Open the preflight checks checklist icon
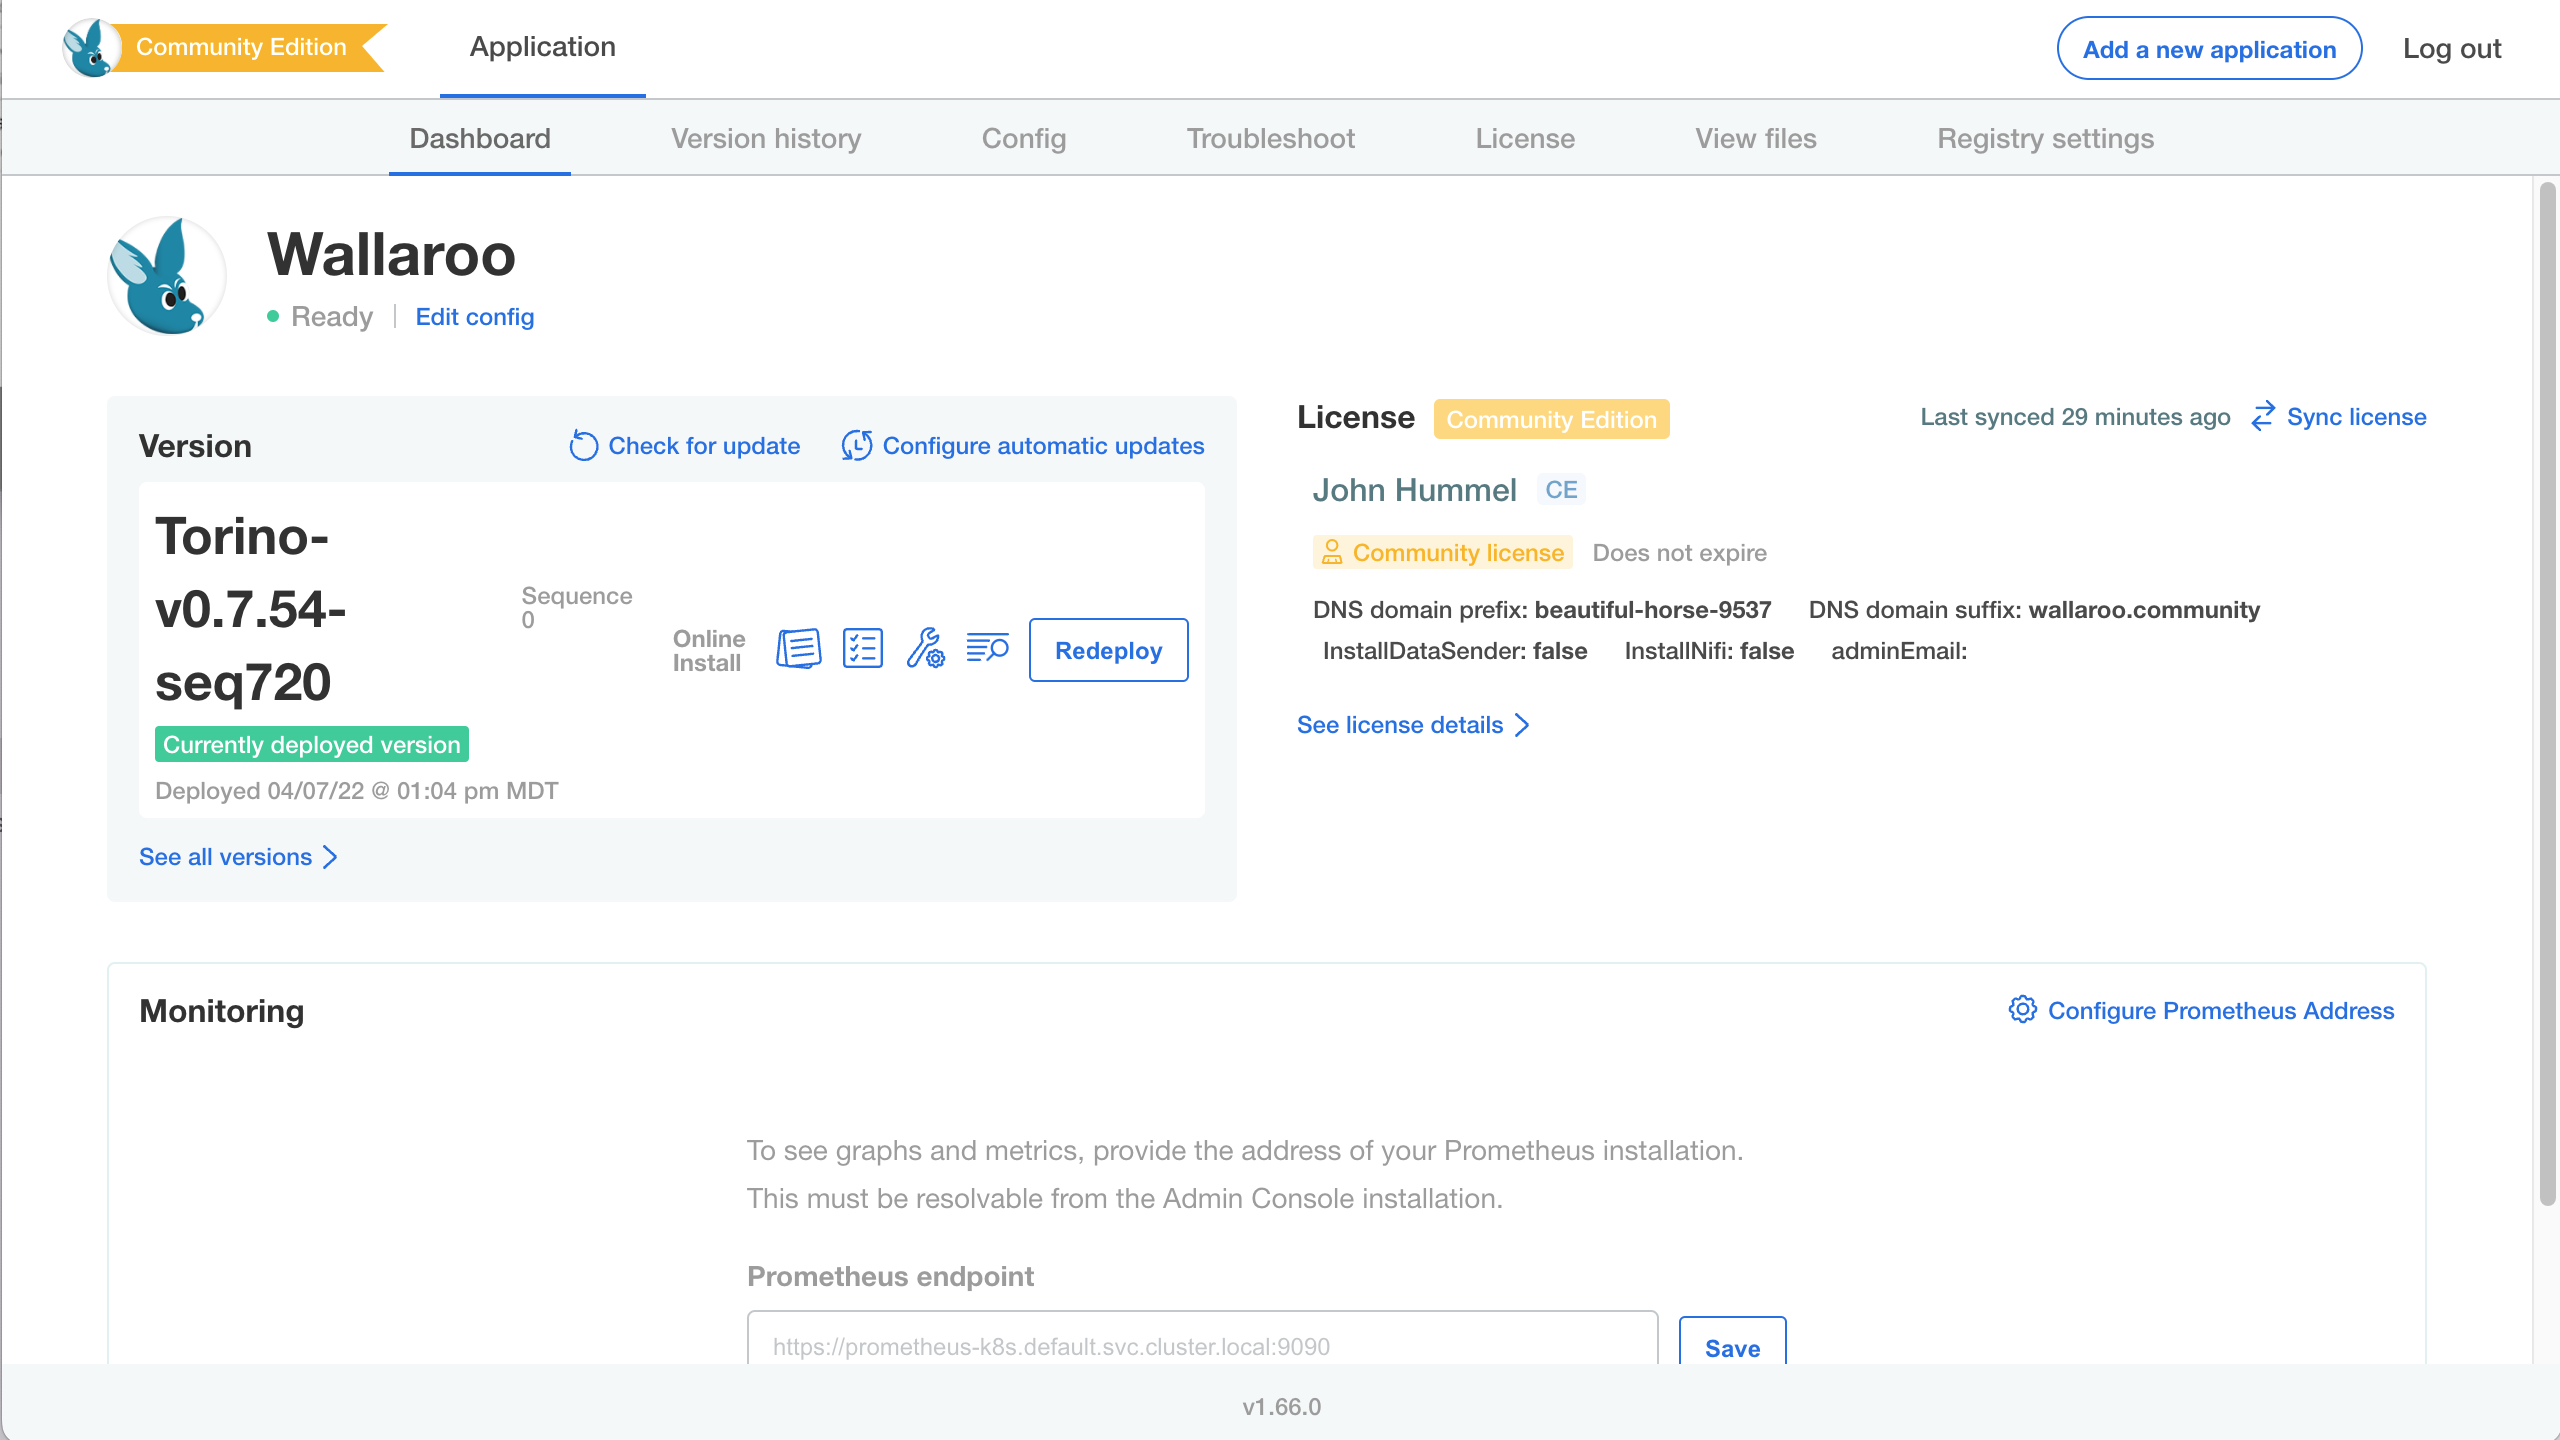 point(862,650)
